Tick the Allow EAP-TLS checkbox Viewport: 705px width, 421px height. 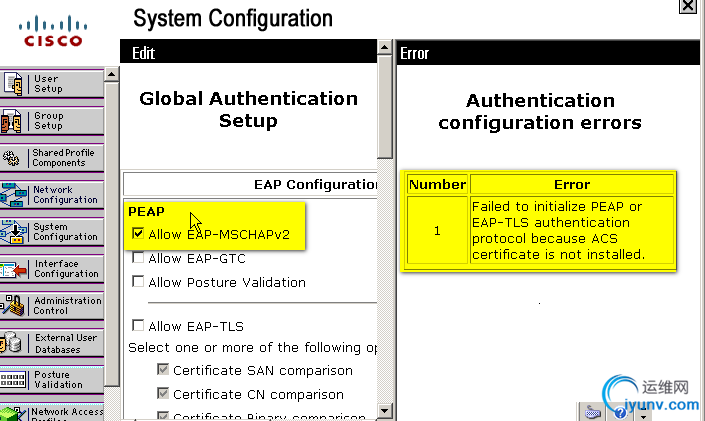pos(138,325)
